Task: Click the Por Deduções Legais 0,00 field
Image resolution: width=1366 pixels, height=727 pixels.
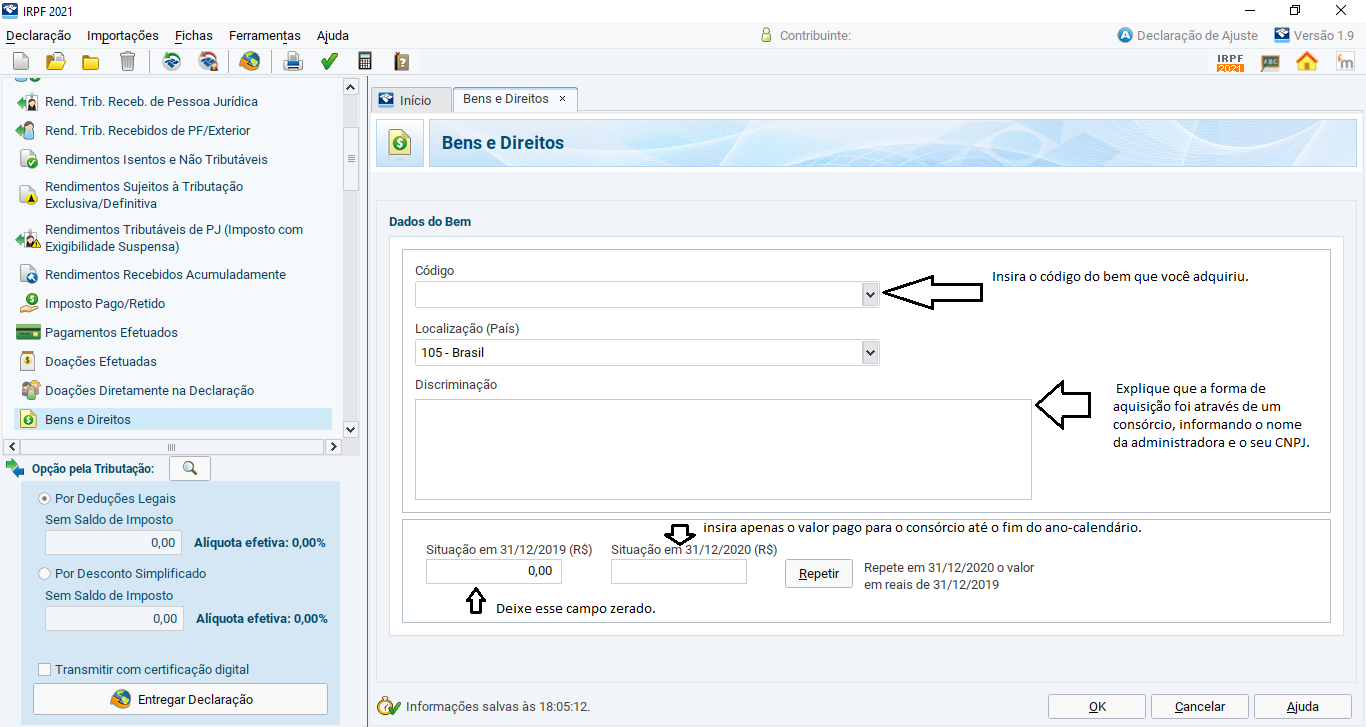Action: click(114, 543)
